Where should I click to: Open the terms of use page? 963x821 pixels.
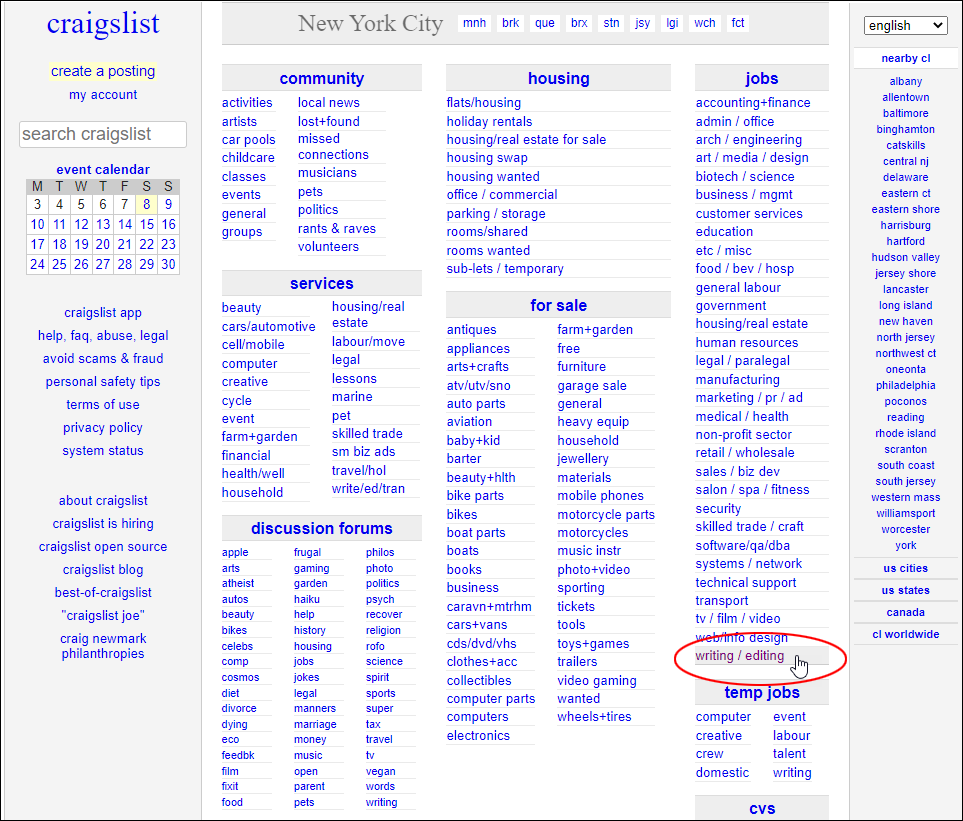(103, 405)
